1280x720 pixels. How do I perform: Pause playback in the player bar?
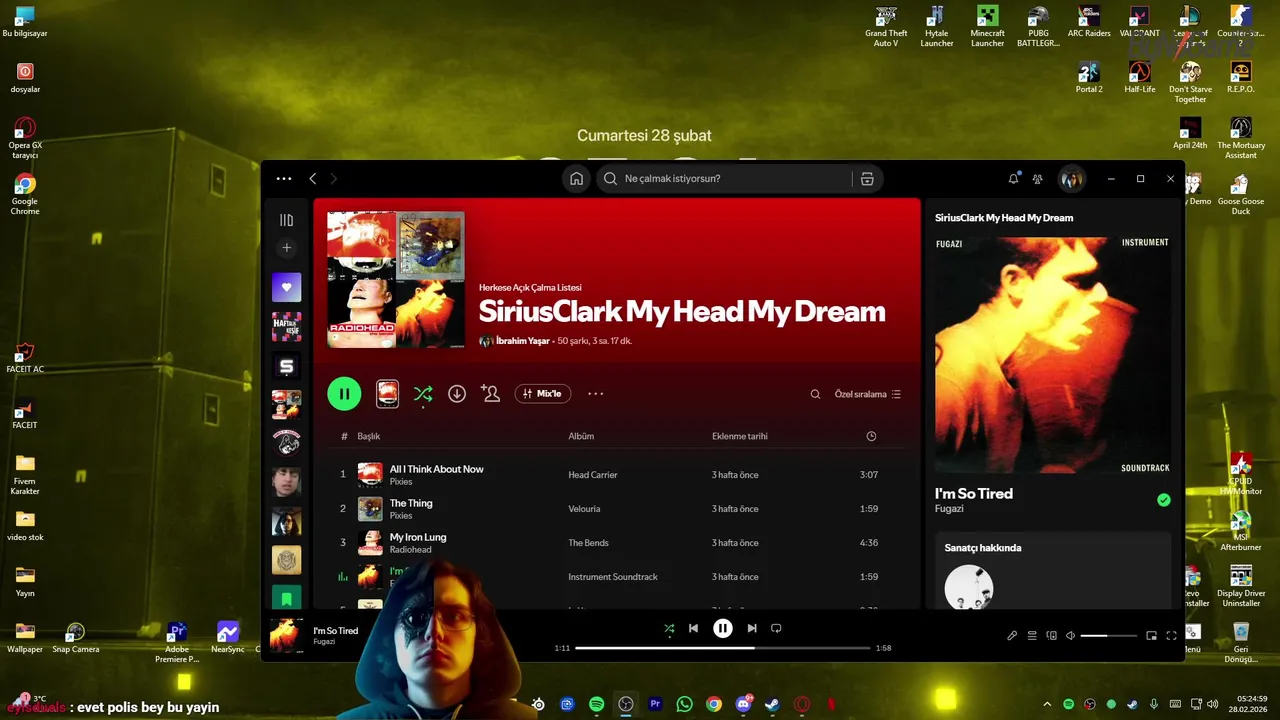click(722, 628)
